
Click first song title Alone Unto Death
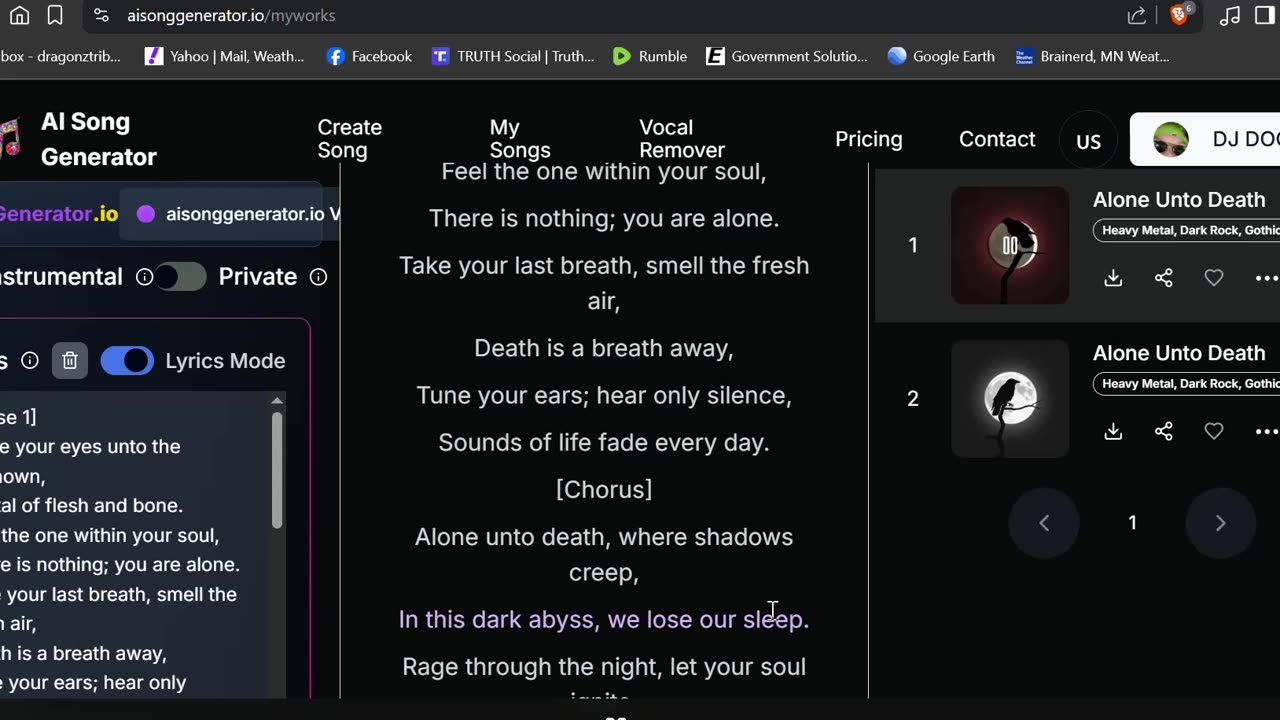[1178, 199]
